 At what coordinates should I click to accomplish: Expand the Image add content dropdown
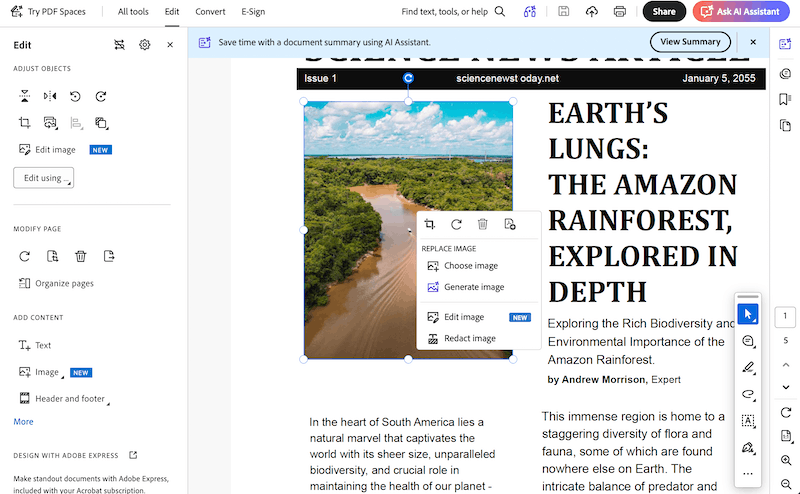click(x=41, y=372)
